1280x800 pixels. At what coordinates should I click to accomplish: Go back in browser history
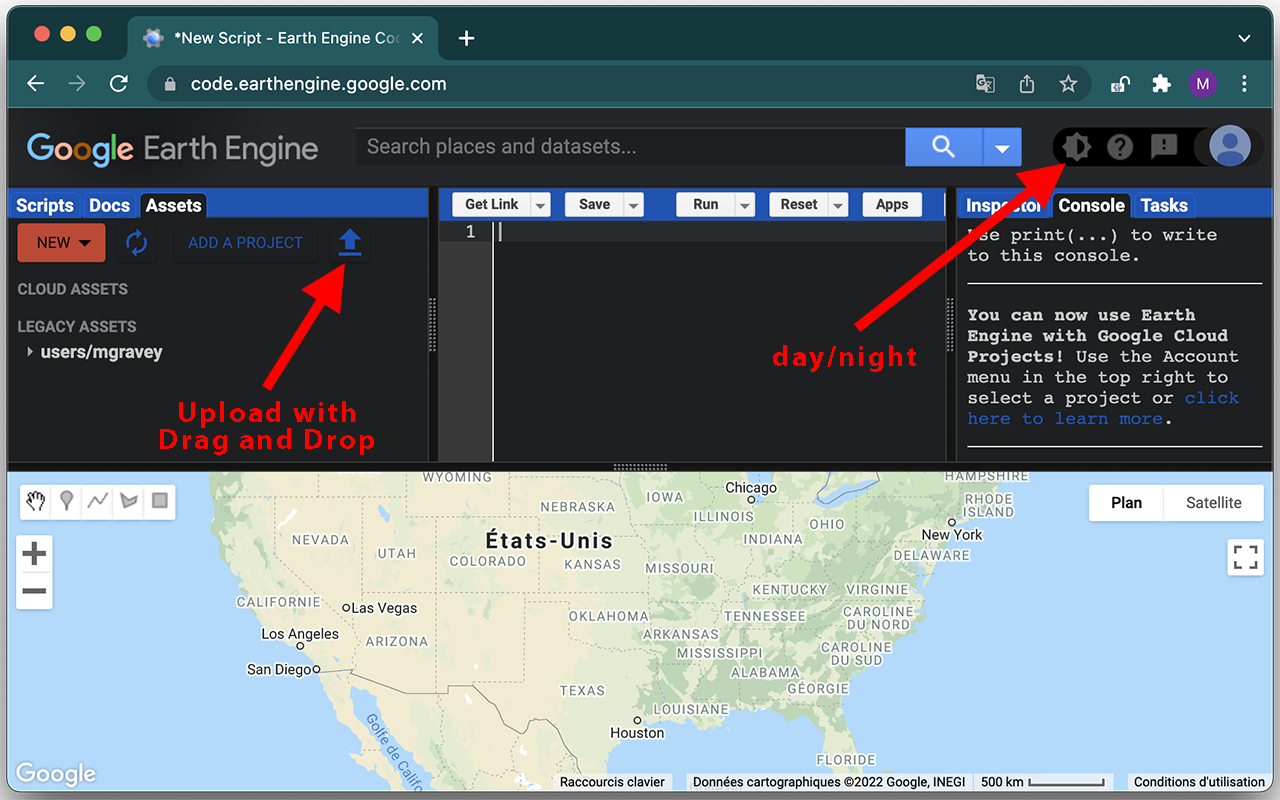click(x=36, y=84)
